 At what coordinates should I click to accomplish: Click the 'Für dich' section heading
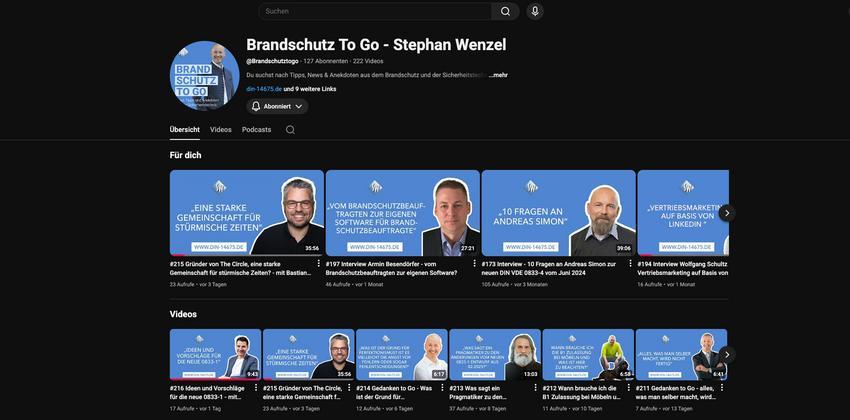pyautogui.click(x=185, y=156)
